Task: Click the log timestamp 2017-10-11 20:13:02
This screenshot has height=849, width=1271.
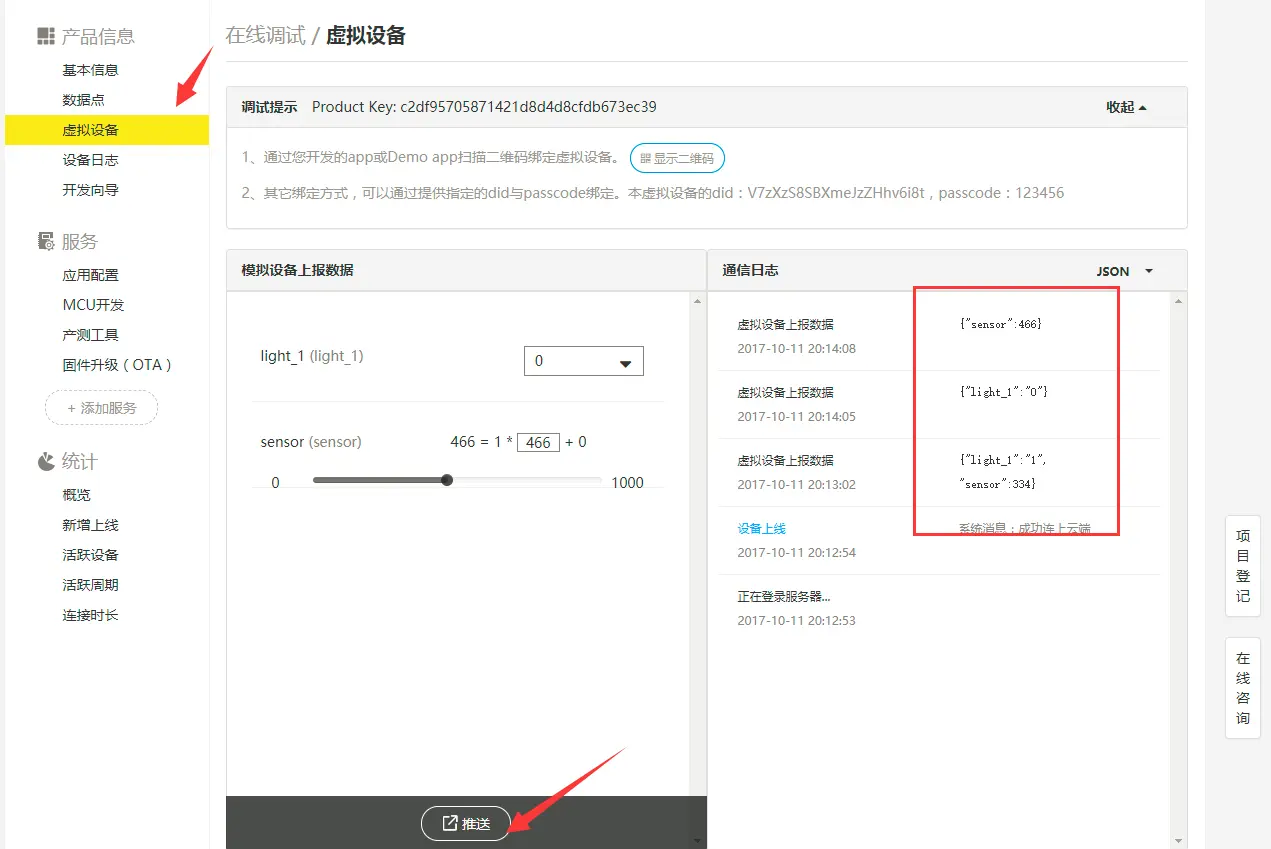Action: coord(797,485)
